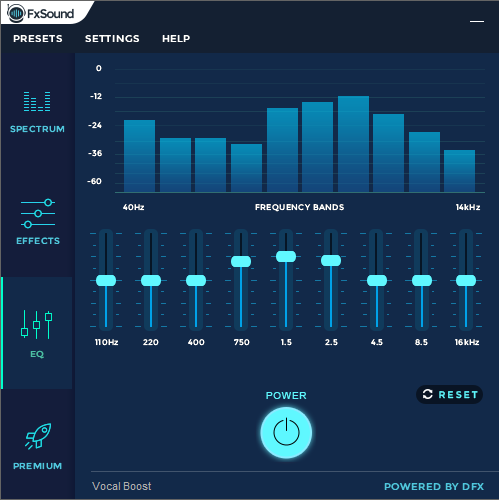The height and width of the screenshot is (500, 499).
Task: Click the 750 band slider handle
Action: pos(241,261)
